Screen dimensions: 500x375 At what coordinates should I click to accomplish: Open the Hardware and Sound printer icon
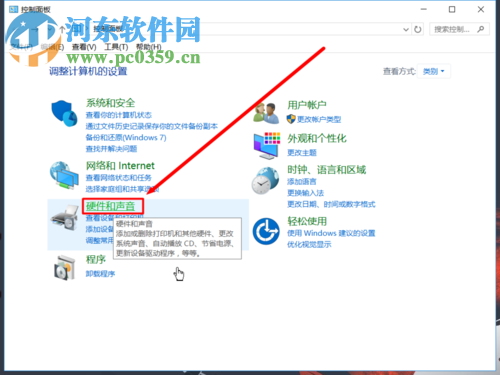coord(64,217)
